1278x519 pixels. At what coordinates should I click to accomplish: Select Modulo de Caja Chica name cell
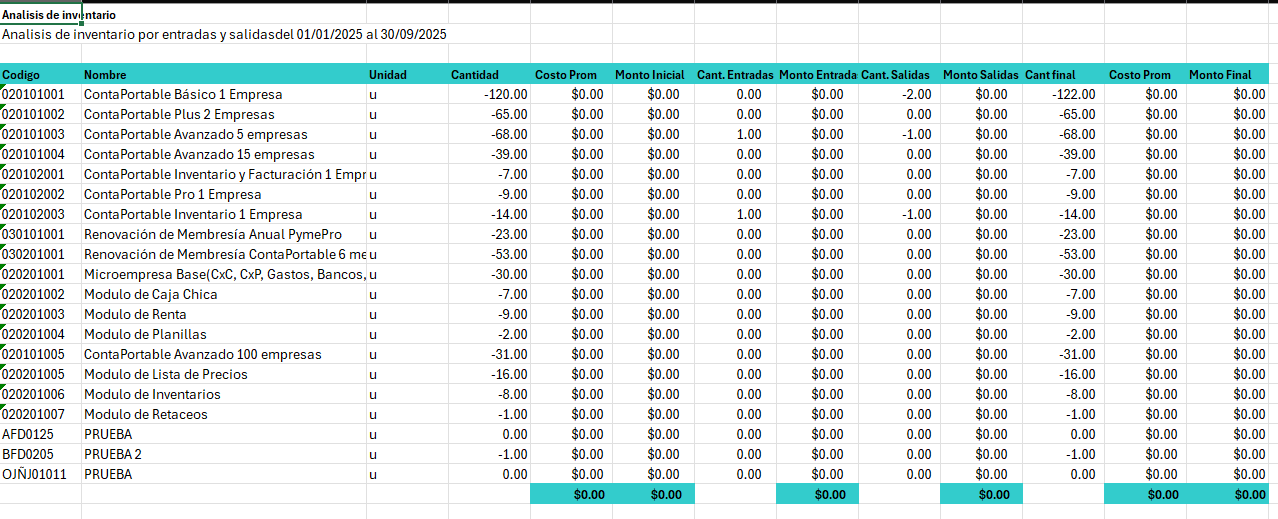(224, 294)
